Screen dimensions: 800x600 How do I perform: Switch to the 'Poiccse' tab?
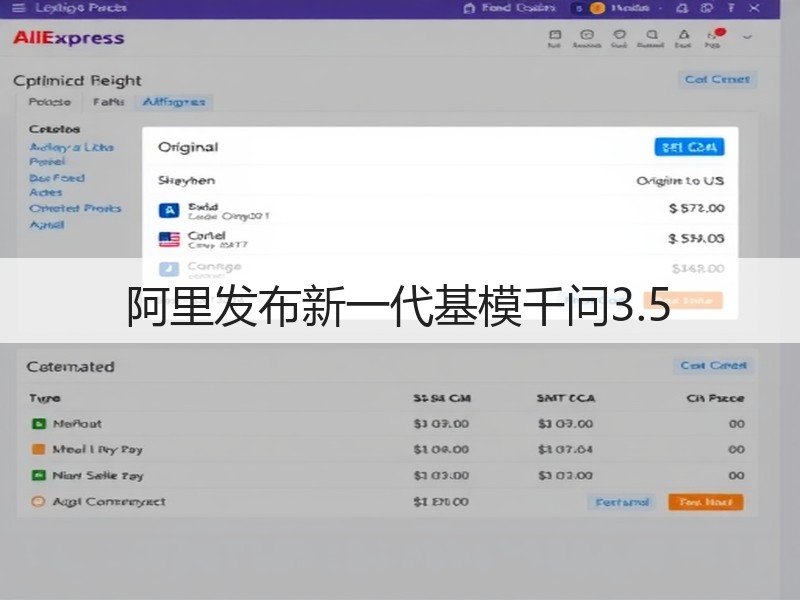[49, 102]
